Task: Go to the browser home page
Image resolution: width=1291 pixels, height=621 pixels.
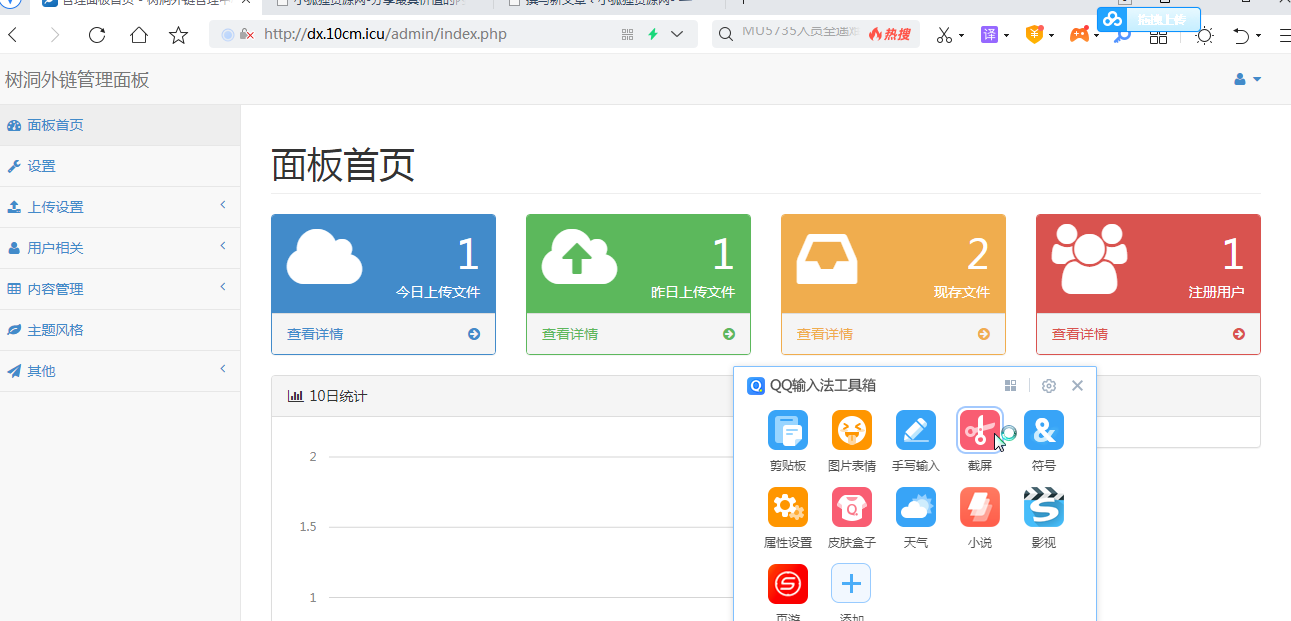Action: [x=139, y=36]
